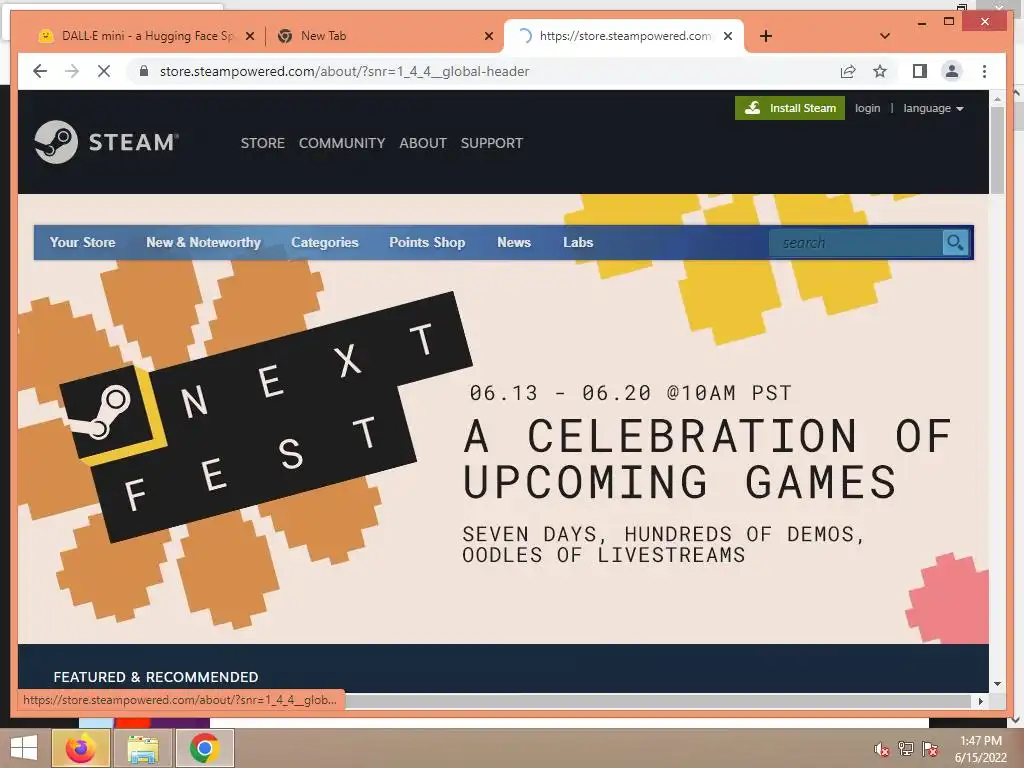Click the Install Steam button
This screenshot has width=1024, height=768.
pyautogui.click(x=790, y=108)
